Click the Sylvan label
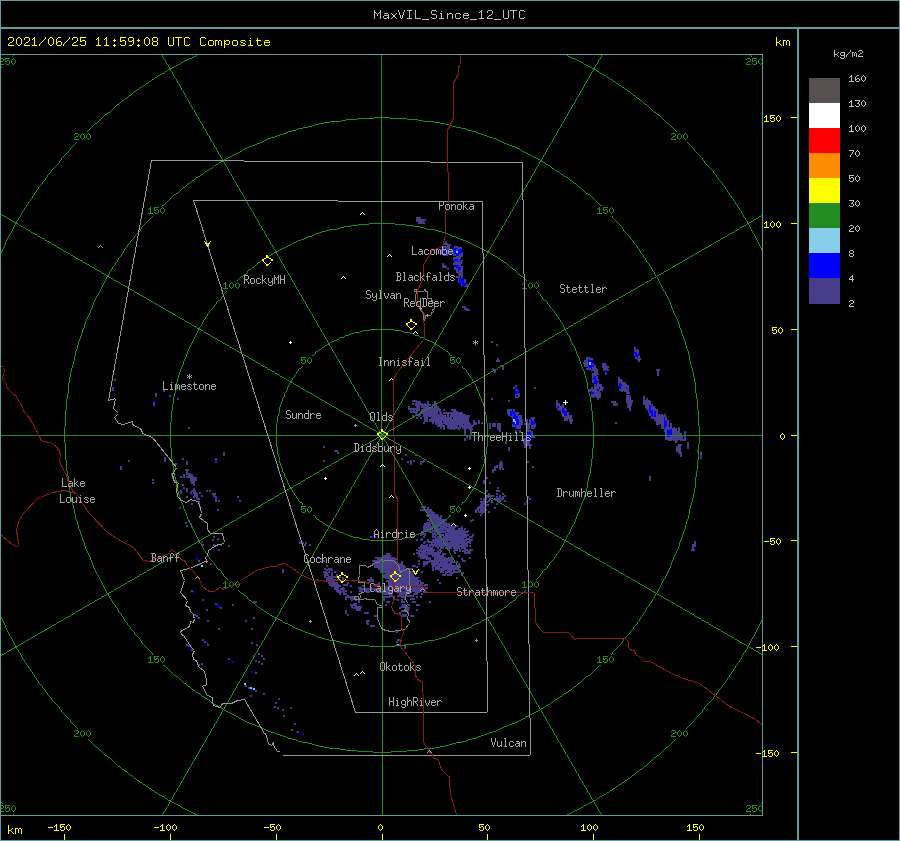Viewport: 900px width, 841px height. [x=383, y=295]
